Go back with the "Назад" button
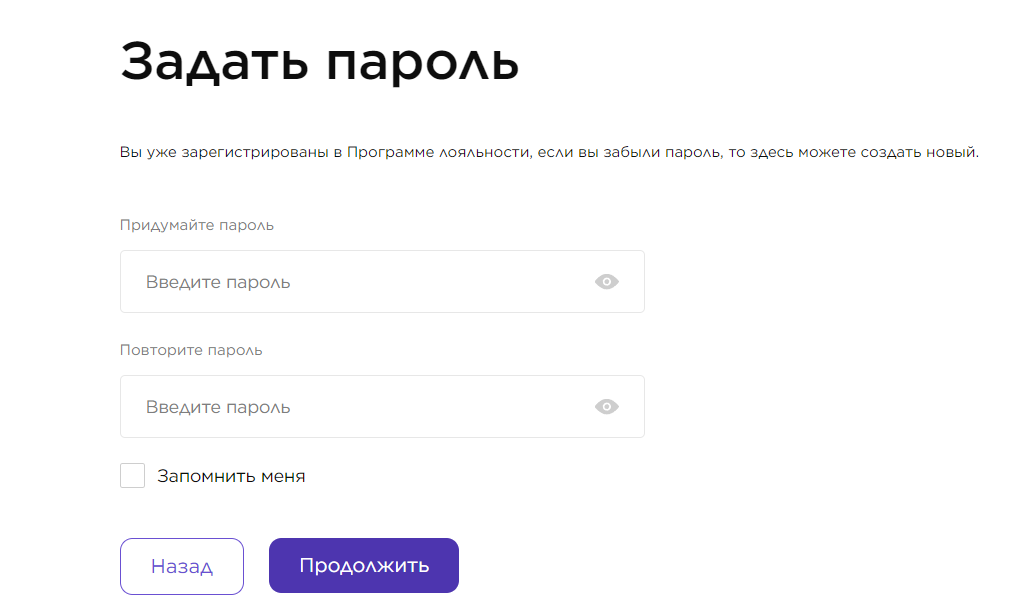The image size is (1015, 613). 182,566
